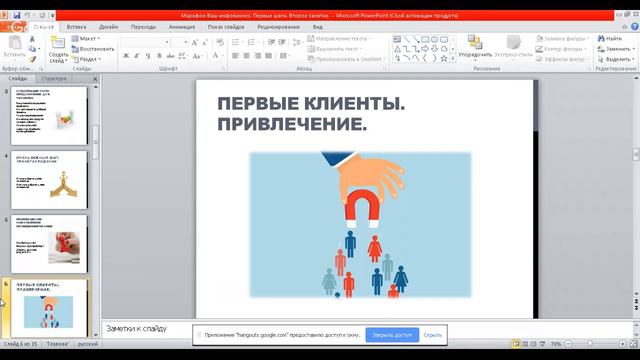Increase the list indent level

282,42
